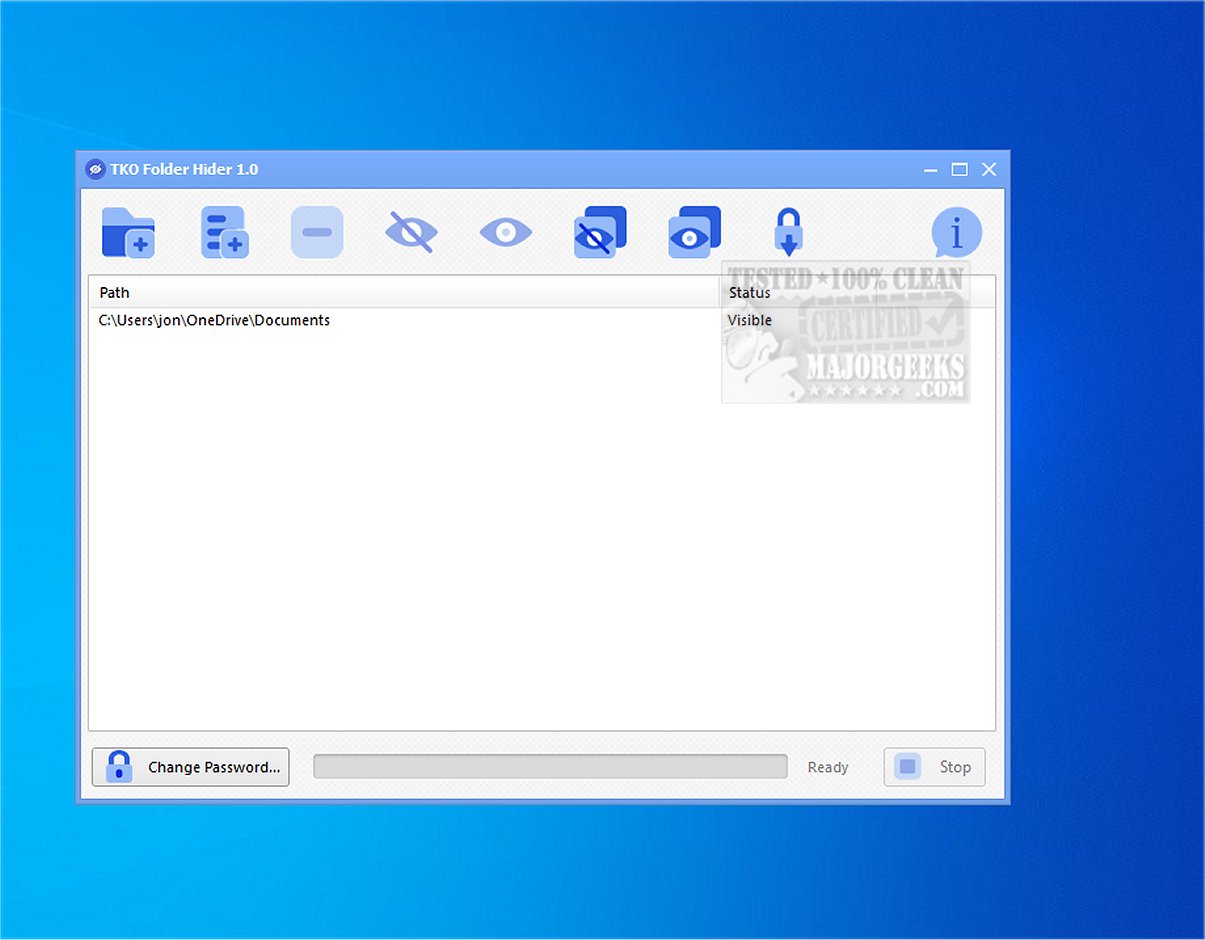Click the Ready status text
The image size is (1205, 940).
(828, 767)
